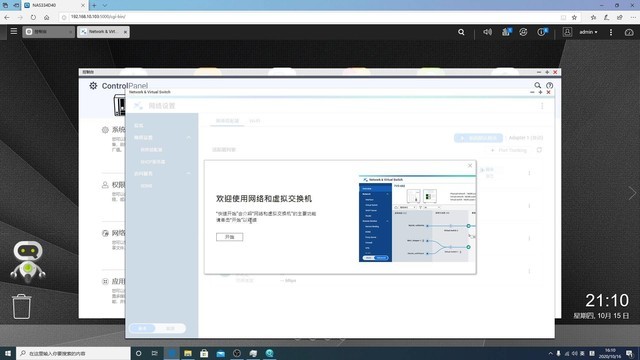Open the dashboard gauge icon
This screenshot has width=640, height=360.
point(629,32)
